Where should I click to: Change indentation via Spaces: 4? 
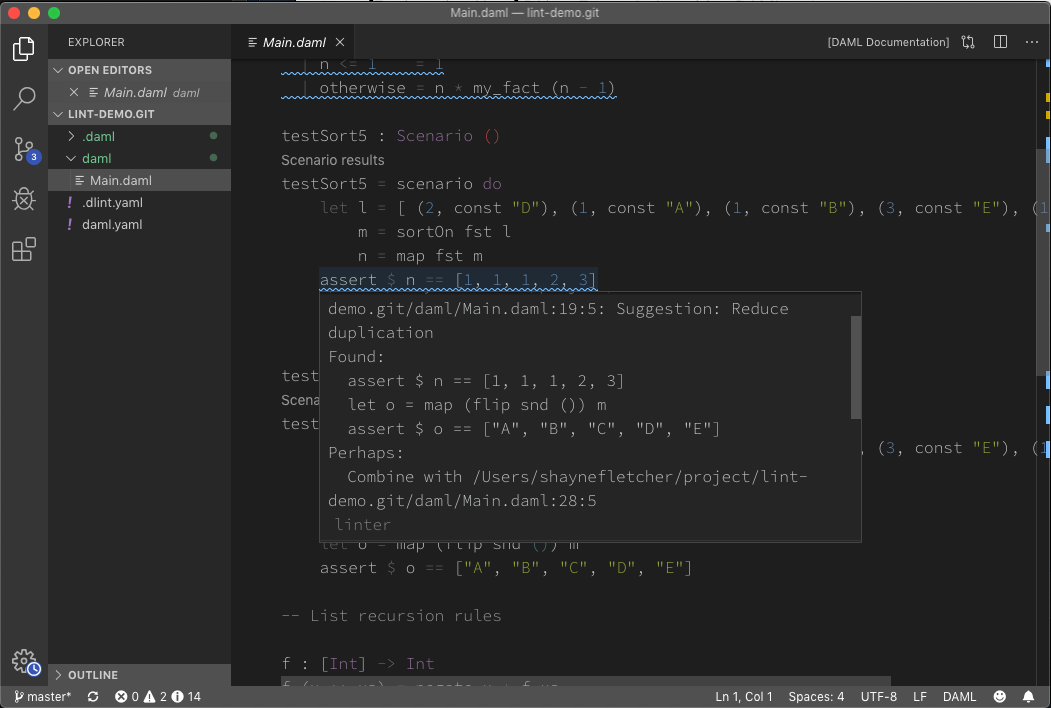coord(816,697)
